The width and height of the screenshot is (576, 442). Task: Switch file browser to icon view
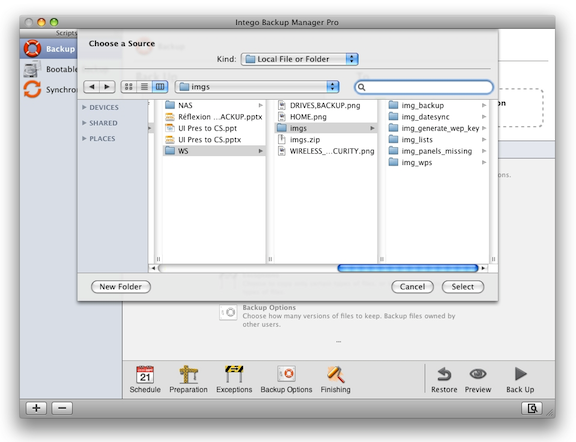click(129, 87)
